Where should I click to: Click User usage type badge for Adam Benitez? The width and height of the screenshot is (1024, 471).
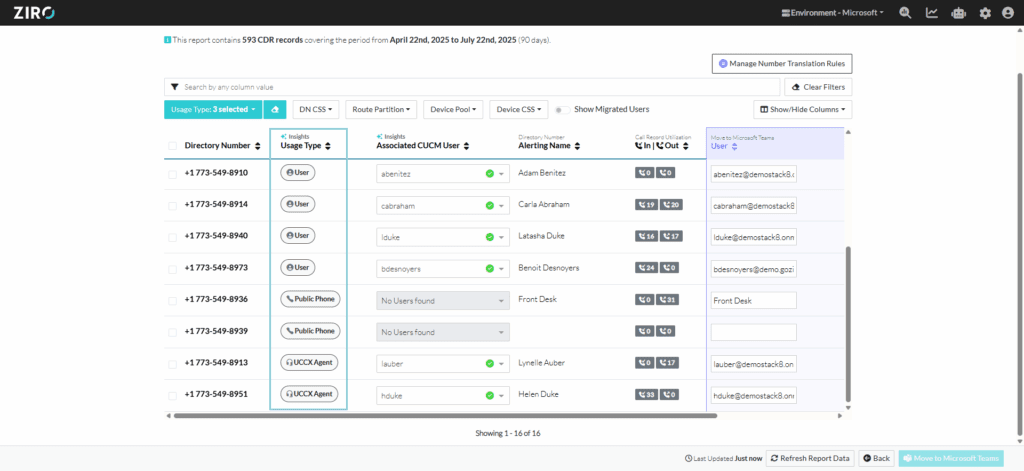pos(298,172)
